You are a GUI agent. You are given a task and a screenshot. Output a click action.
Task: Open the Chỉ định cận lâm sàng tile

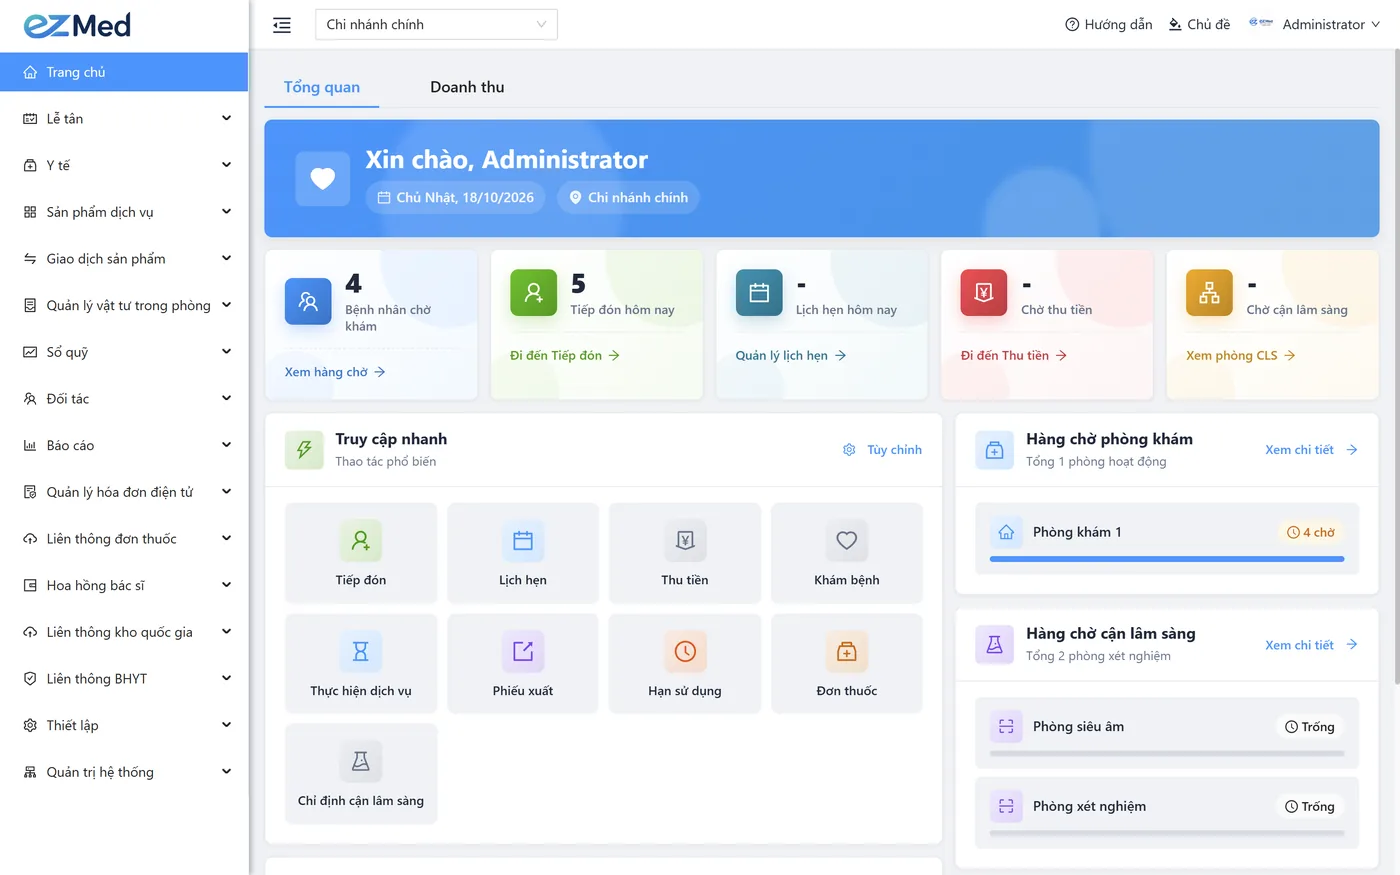point(361,774)
